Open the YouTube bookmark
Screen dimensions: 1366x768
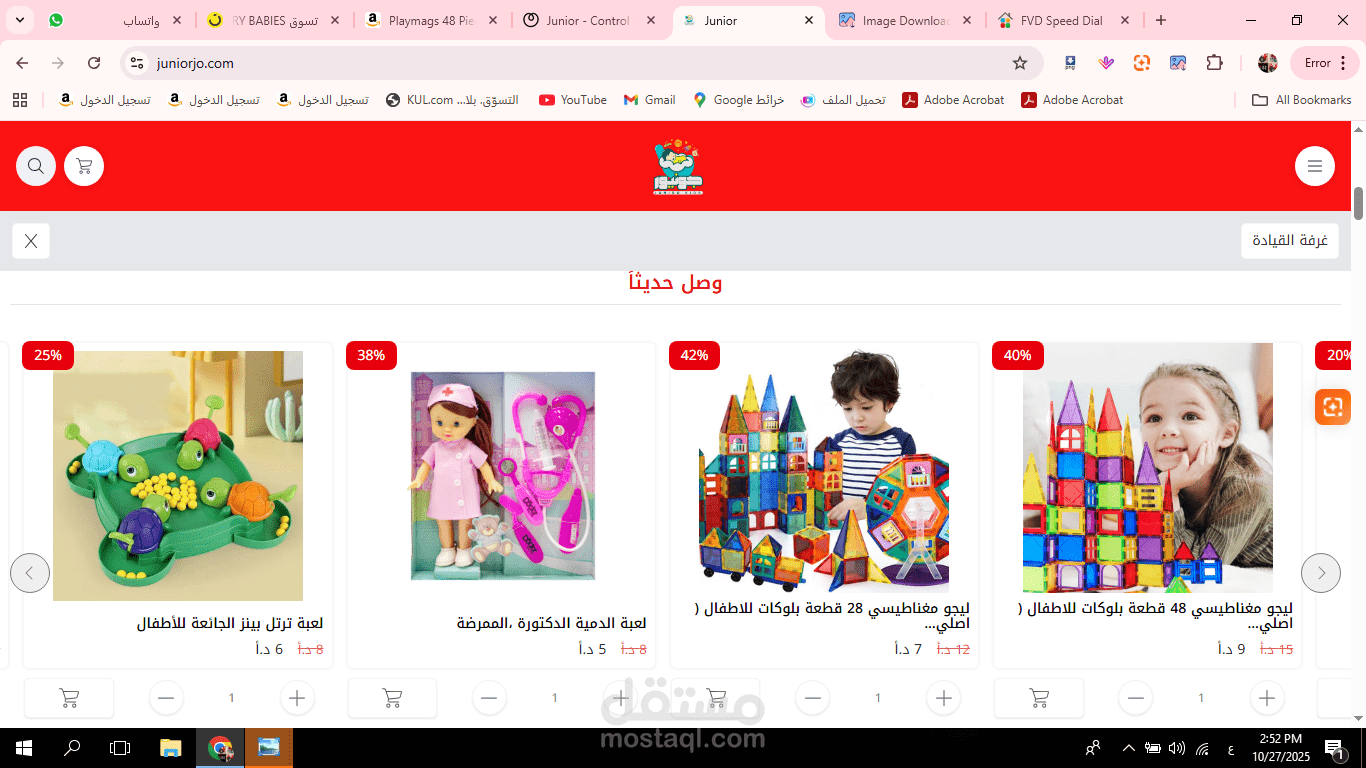point(573,100)
